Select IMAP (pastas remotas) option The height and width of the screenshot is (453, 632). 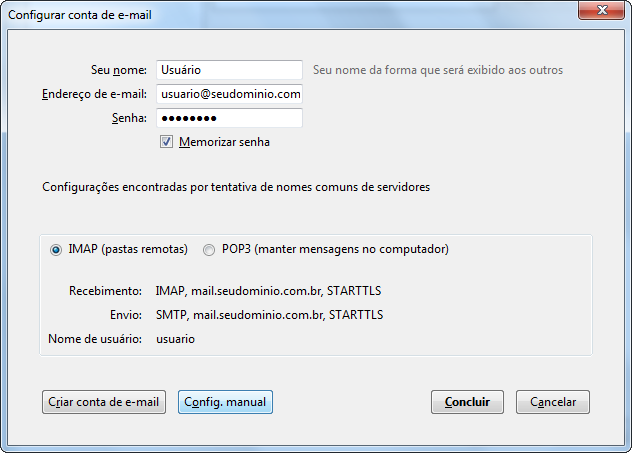point(56,249)
